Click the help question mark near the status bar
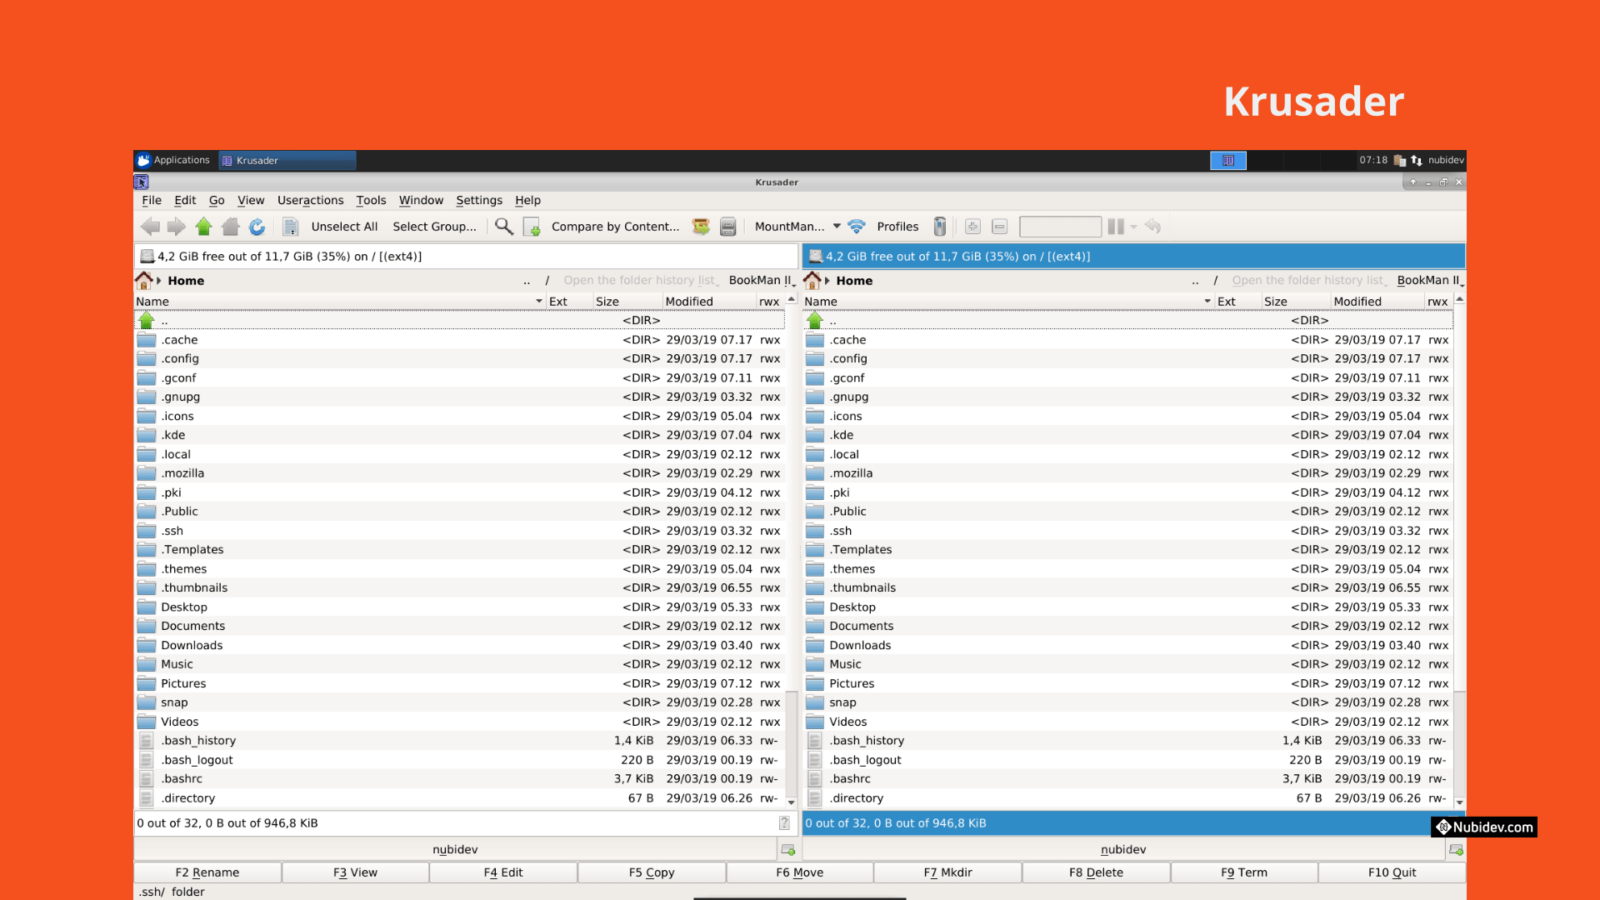This screenshot has width=1600, height=900. tap(786, 823)
